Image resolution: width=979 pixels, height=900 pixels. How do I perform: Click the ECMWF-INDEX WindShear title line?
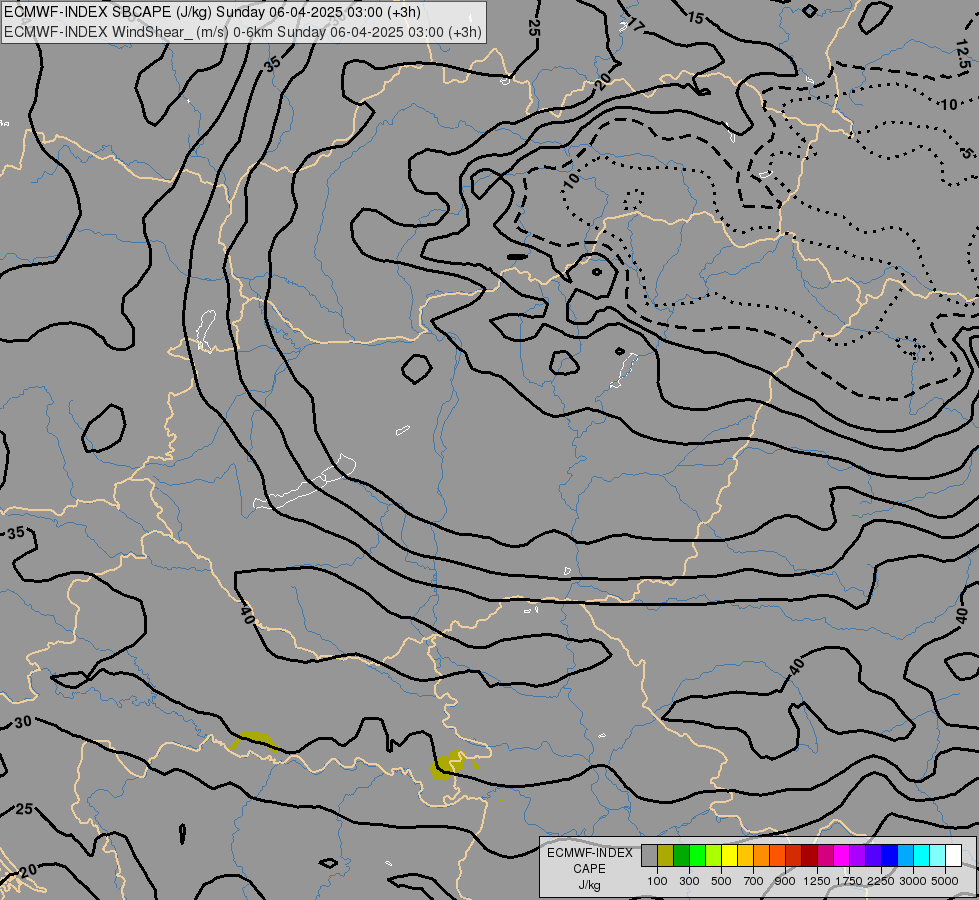pos(243,32)
